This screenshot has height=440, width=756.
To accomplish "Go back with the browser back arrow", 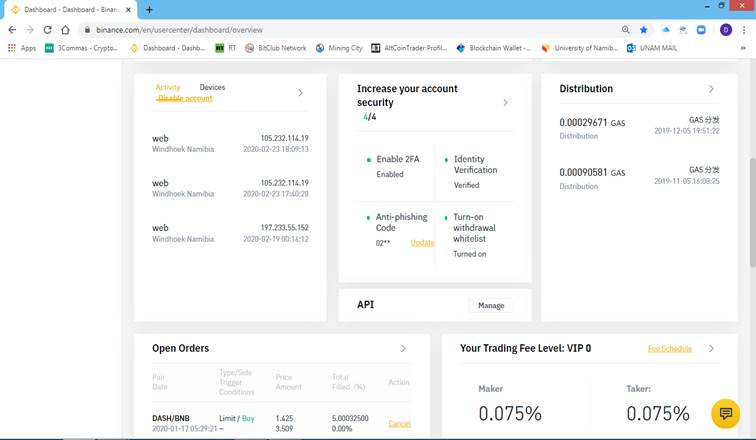I will click(12, 30).
